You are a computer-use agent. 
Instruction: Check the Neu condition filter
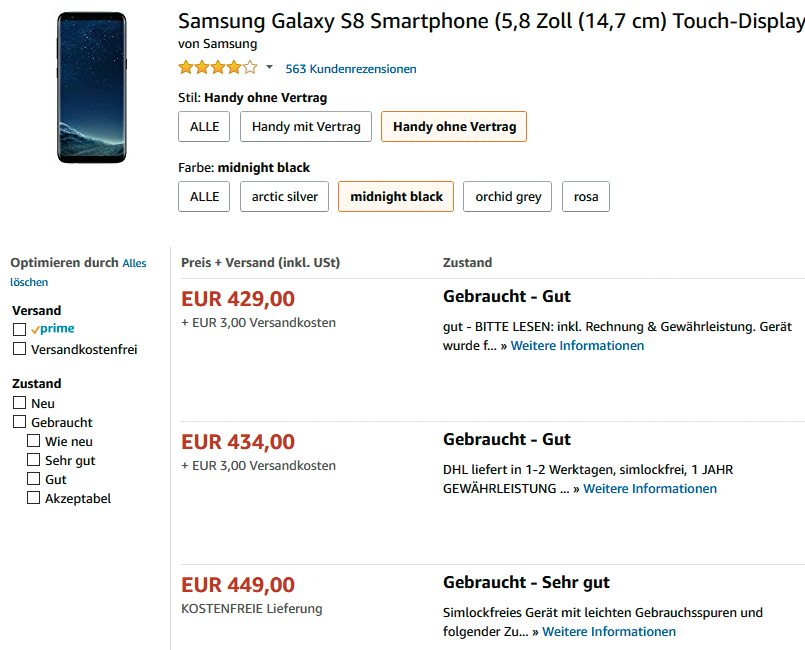(x=19, y=403)
